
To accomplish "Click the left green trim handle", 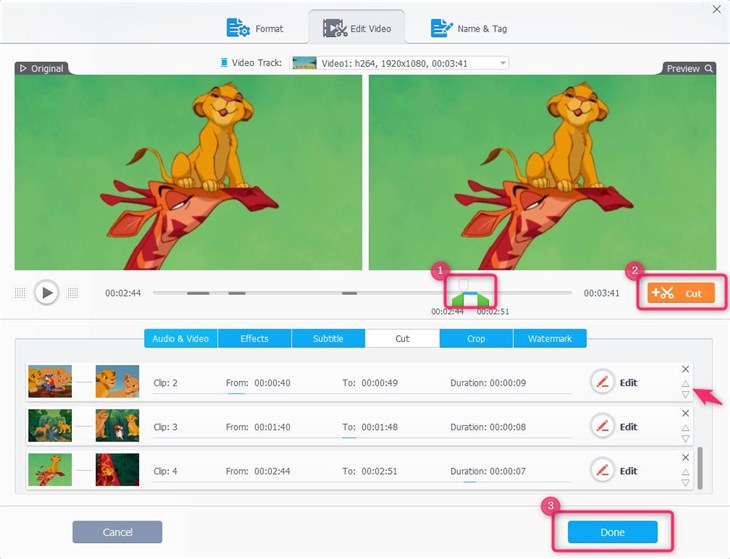I will pyautogui.click(x=458, y=299).
